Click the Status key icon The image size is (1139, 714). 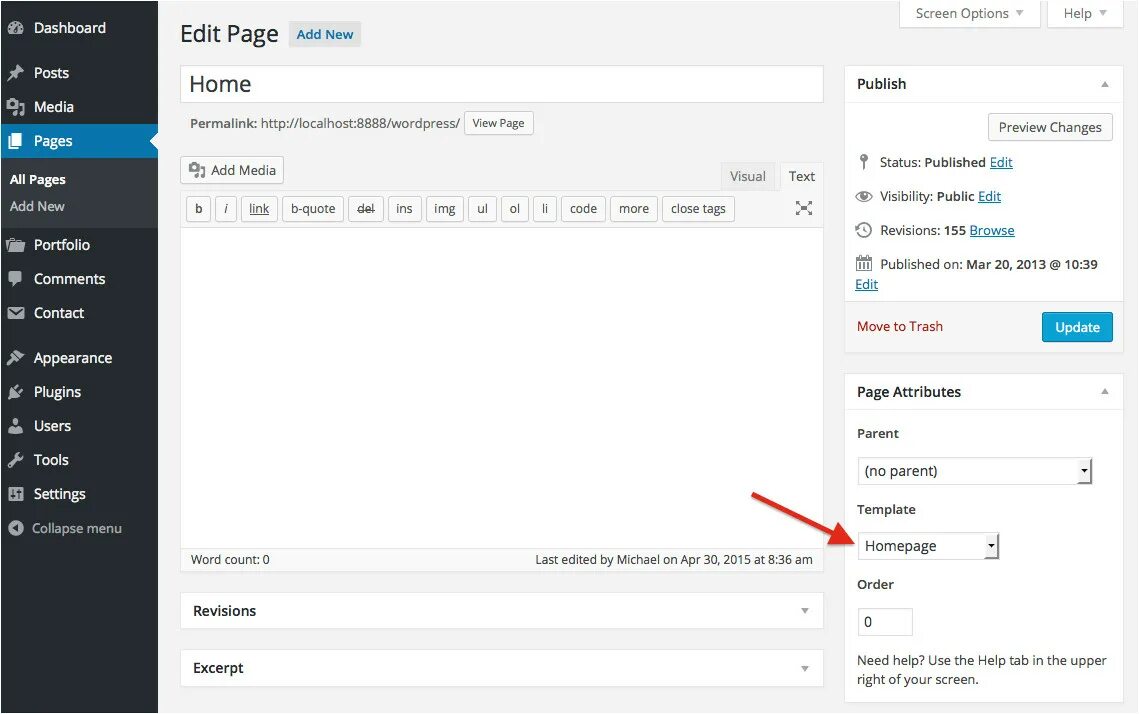click(864, 162)
